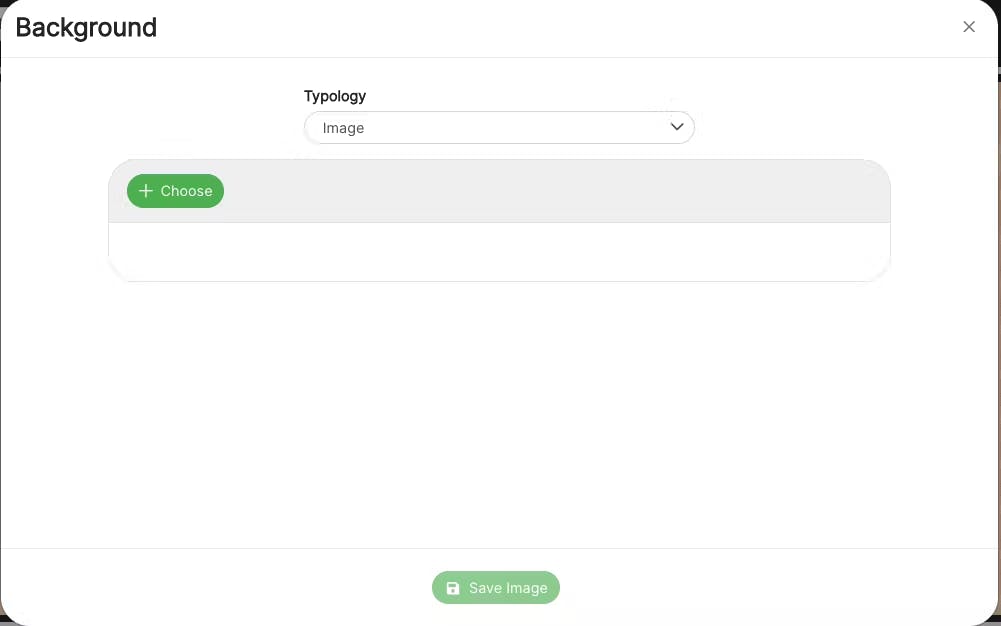Click the floppy disk icon beside Save Image
Viewport: 1001px width, 626px height.
click(453, 588)
